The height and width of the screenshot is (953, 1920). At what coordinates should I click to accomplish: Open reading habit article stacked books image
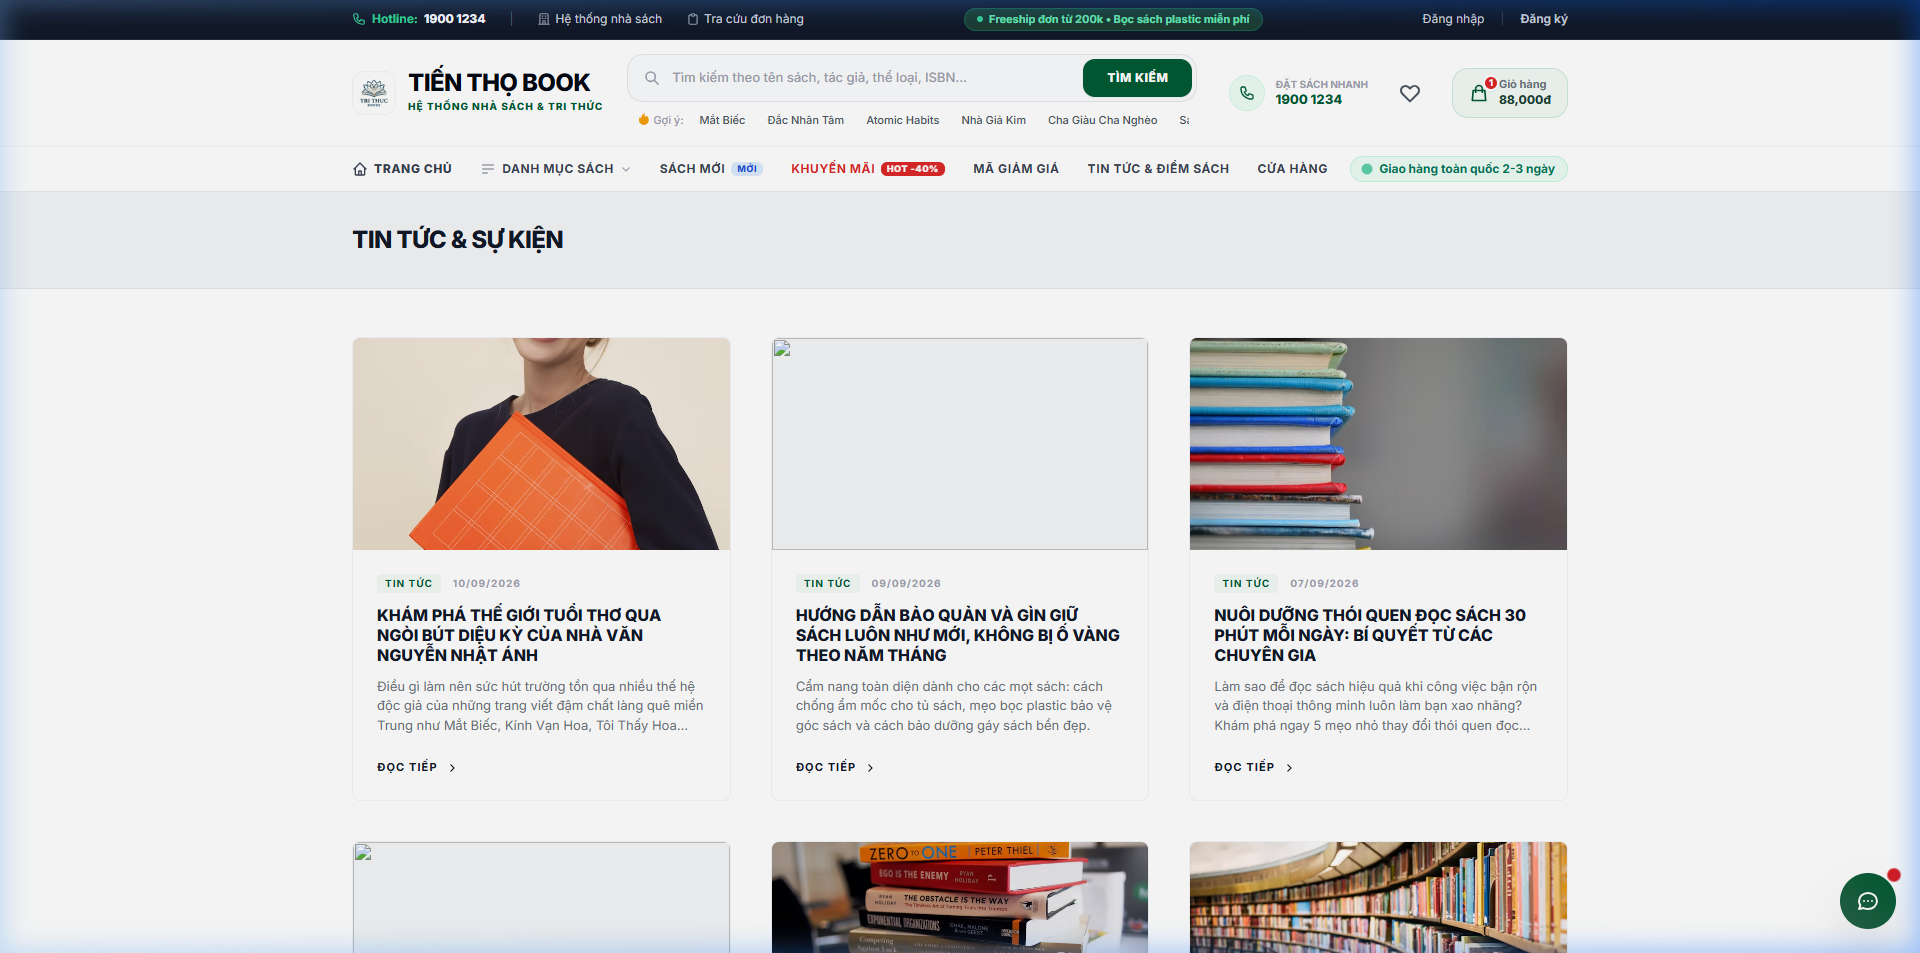[x=1378, y=444]
